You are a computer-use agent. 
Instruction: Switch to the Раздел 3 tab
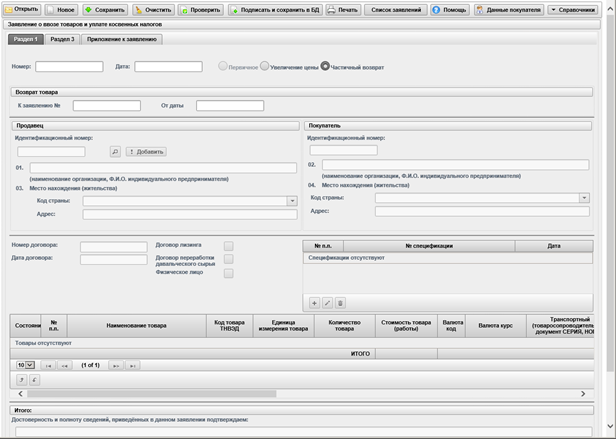pyautogui.click(x=64, y=39)
